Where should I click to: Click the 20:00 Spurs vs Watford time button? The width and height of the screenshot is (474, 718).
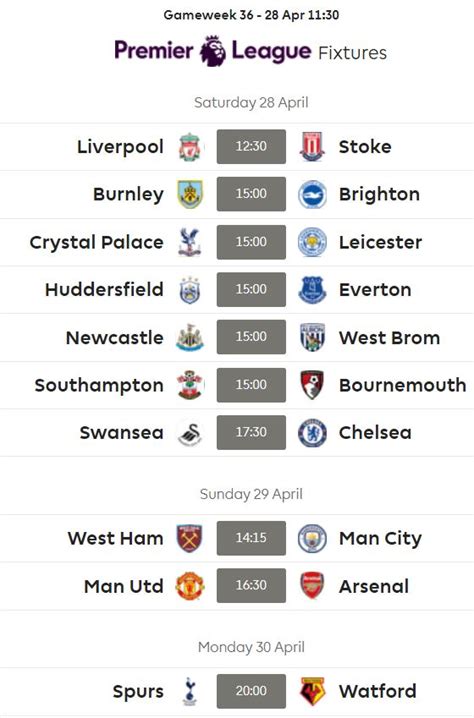click(251, 691)
